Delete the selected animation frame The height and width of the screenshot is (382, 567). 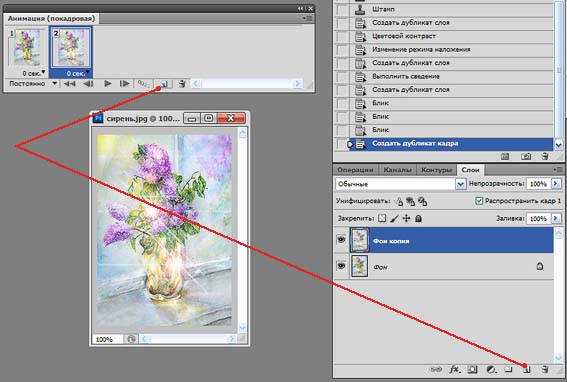[182, 84]
